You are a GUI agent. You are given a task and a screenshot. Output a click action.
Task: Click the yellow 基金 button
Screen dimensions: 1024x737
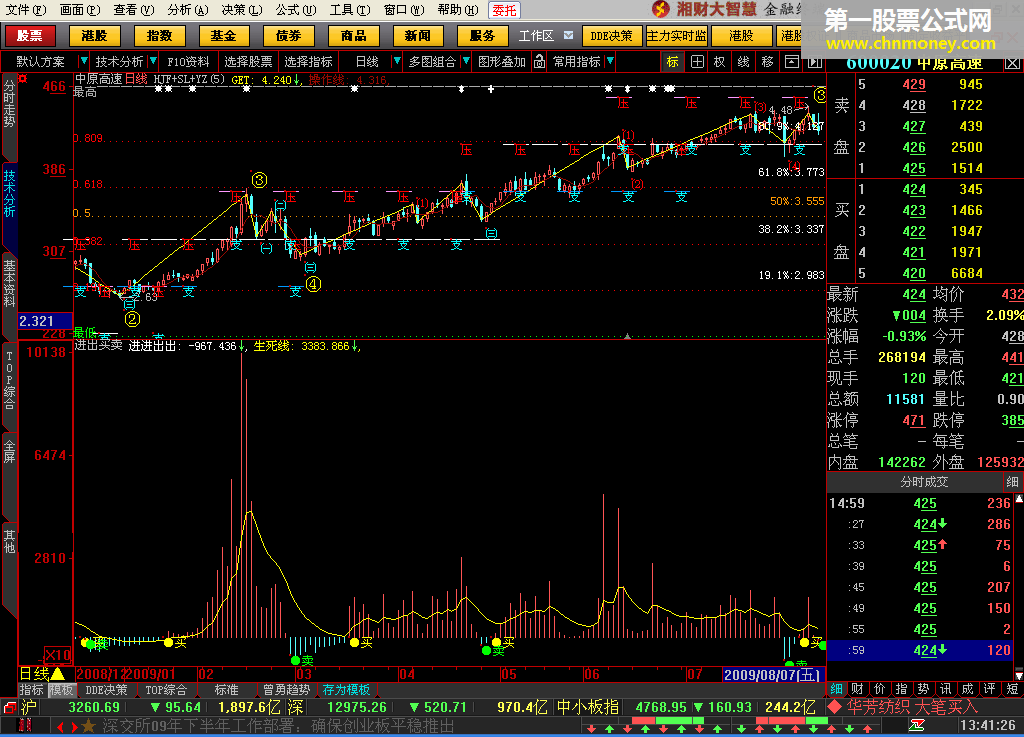(x=223, y=35)
